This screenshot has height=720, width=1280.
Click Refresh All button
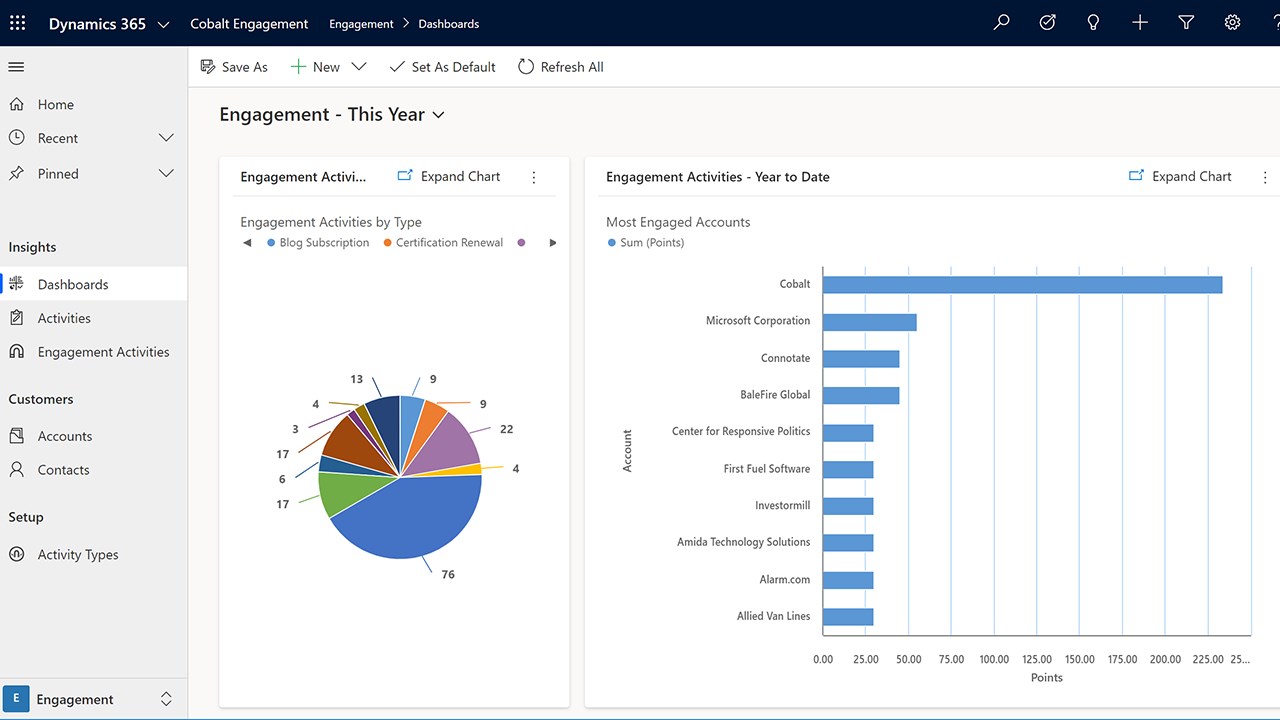coord(560,67)
